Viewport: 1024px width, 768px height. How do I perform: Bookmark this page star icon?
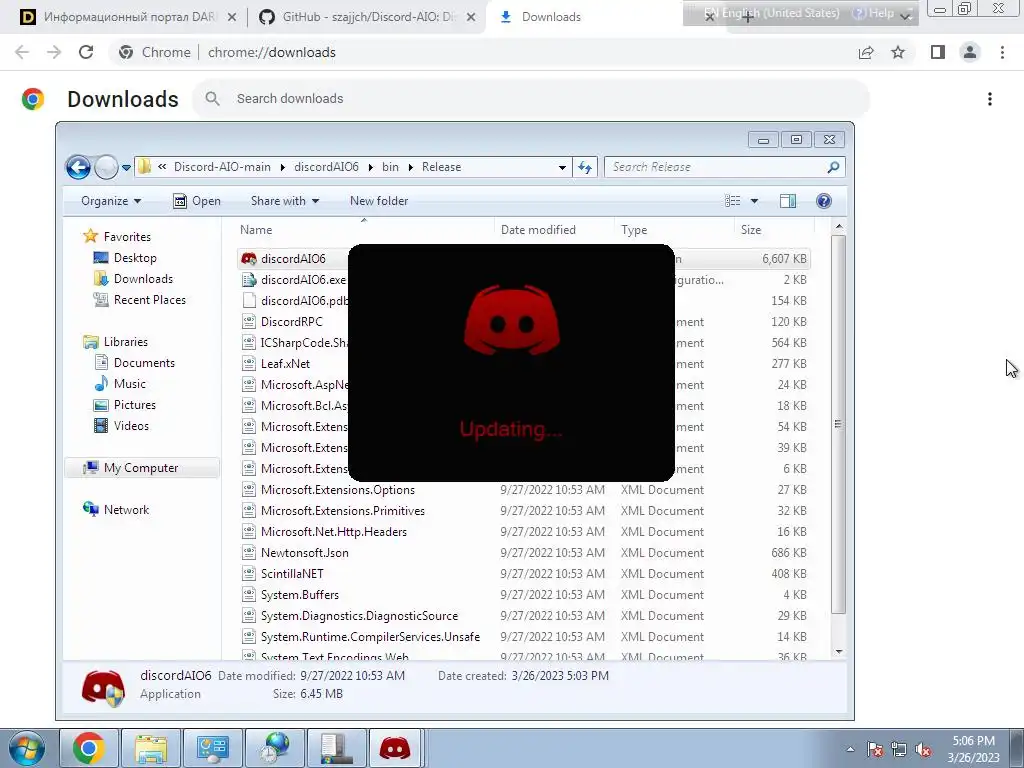[898, 52]
